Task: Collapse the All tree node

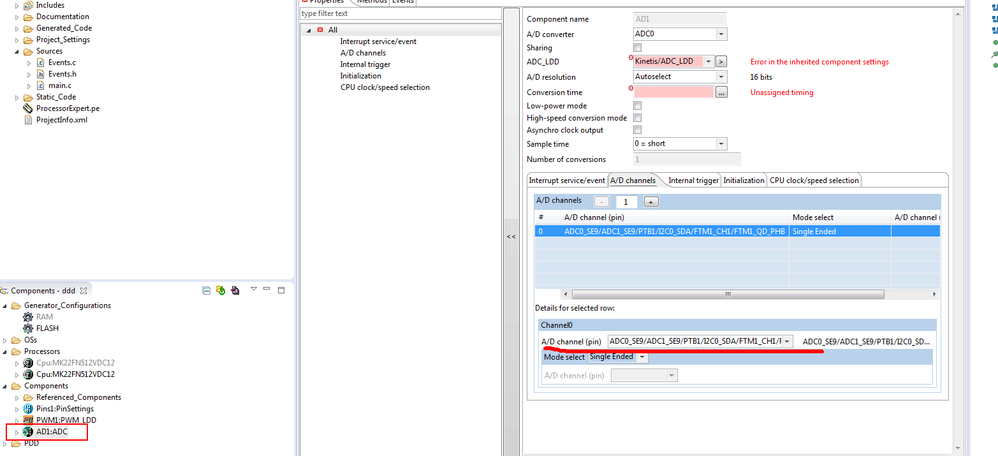Action: 309,30
